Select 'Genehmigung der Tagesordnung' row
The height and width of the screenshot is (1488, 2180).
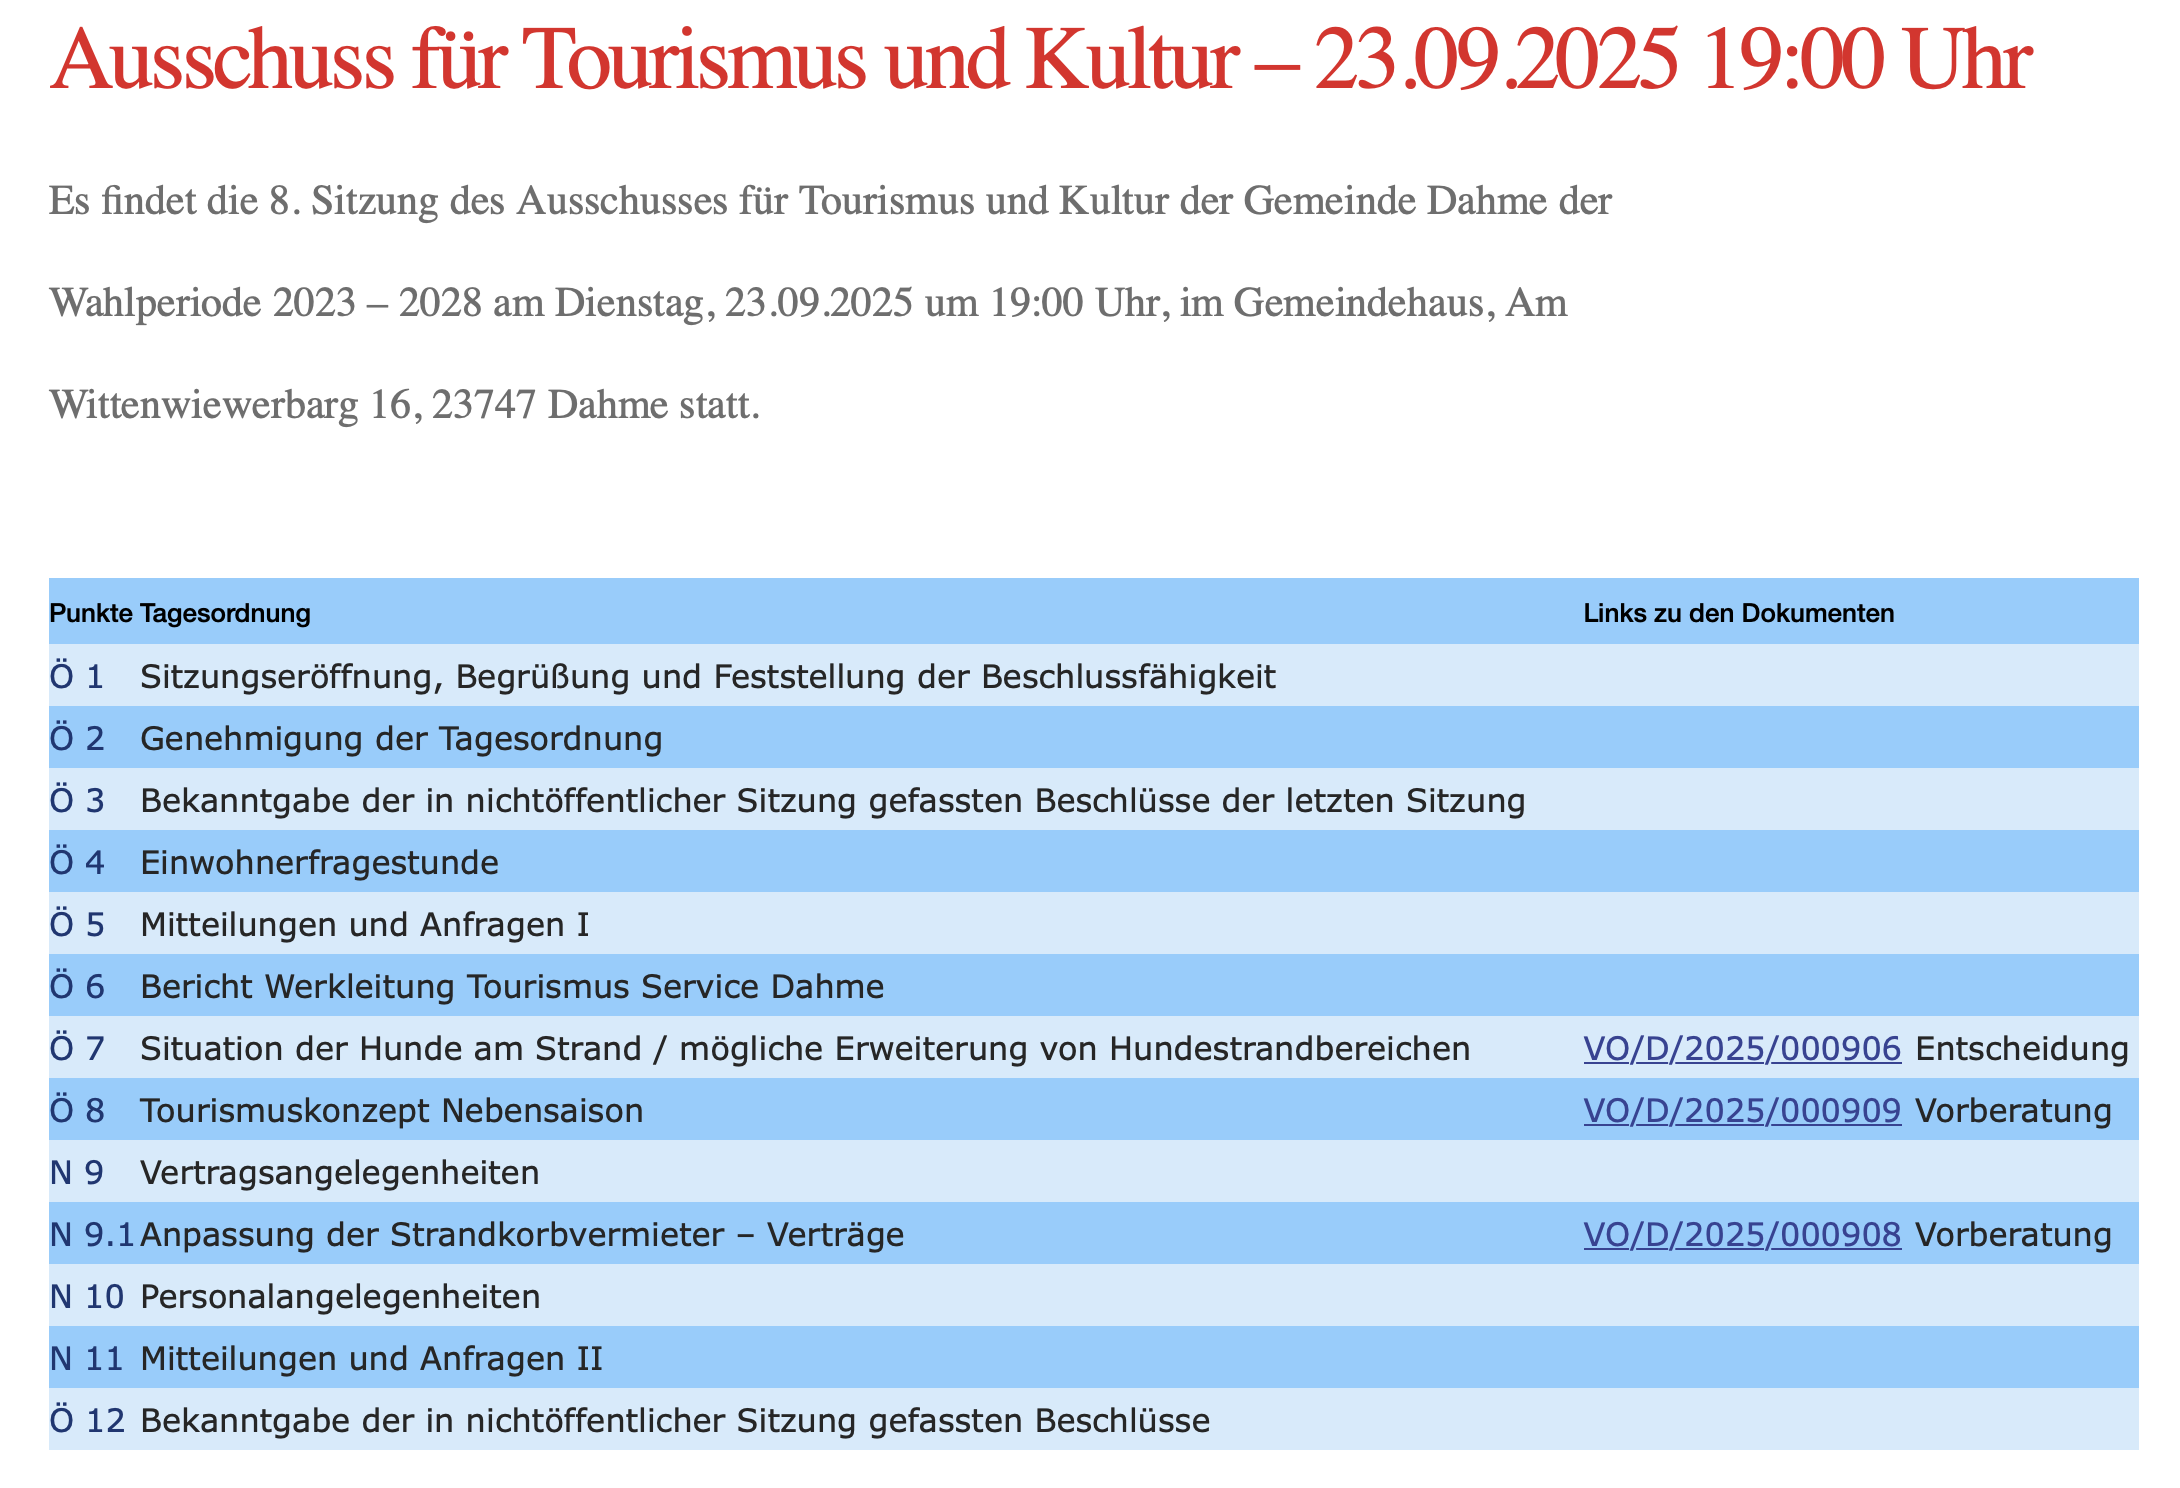(401, 739)
